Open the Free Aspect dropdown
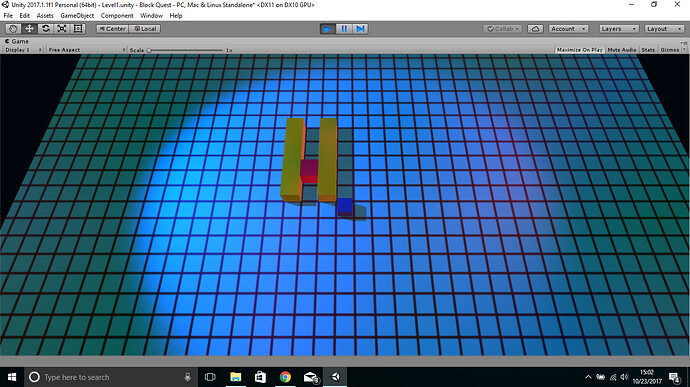Viewport: 690px width, 387px height. click(86, 50)
